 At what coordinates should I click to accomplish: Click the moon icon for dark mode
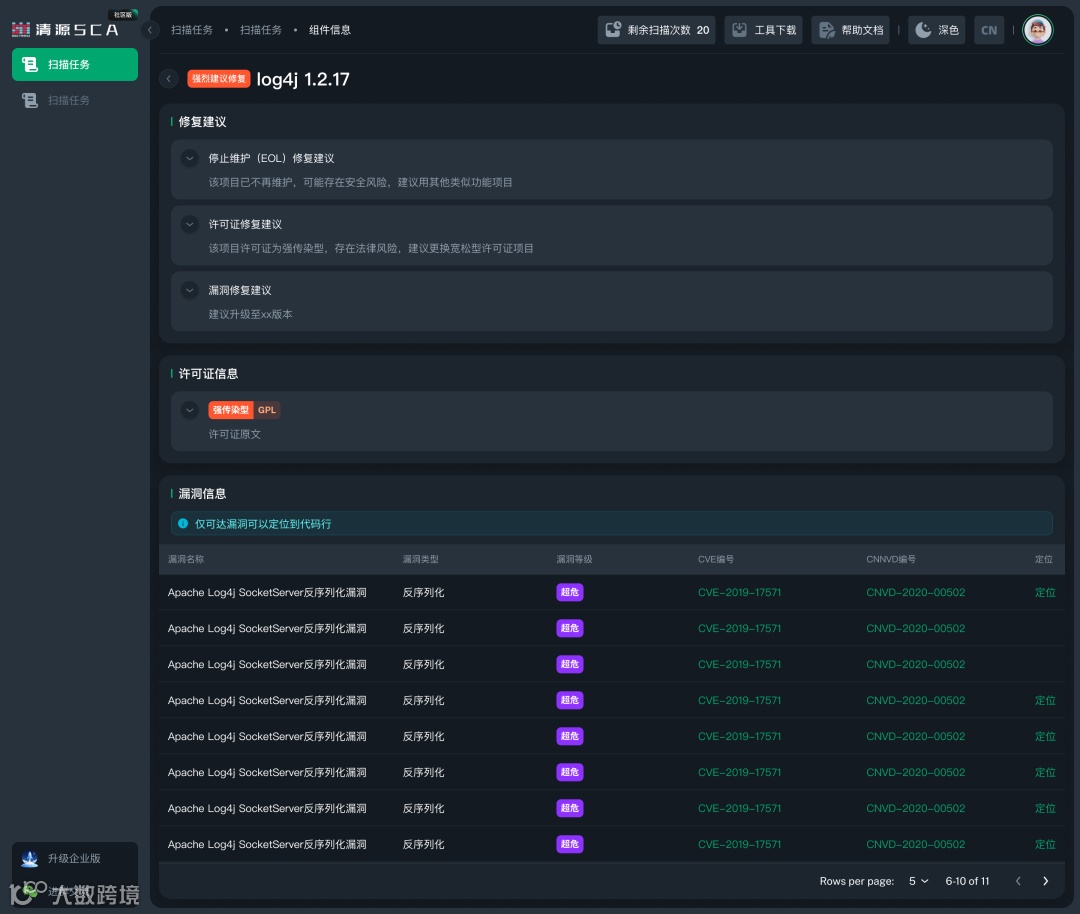(923, 30)
